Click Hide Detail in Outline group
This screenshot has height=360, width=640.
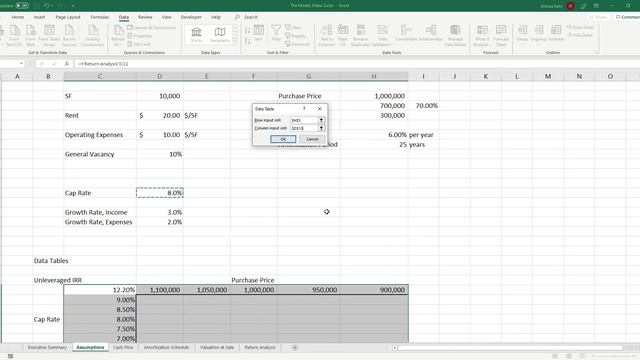(x=580, y=35)
